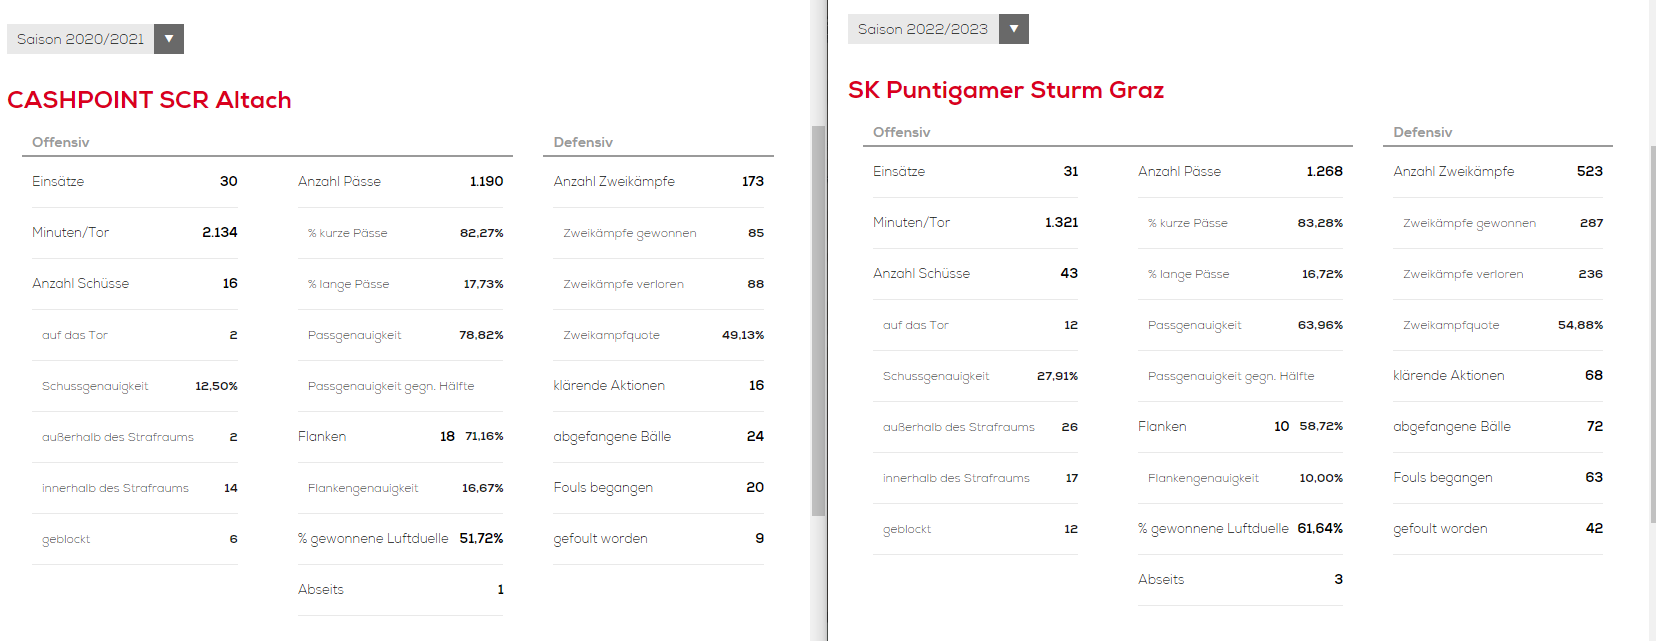Click the Flanken percentage 58,72%
The width and height of the screenshot is (1656, 641).
pos(1322,426)
